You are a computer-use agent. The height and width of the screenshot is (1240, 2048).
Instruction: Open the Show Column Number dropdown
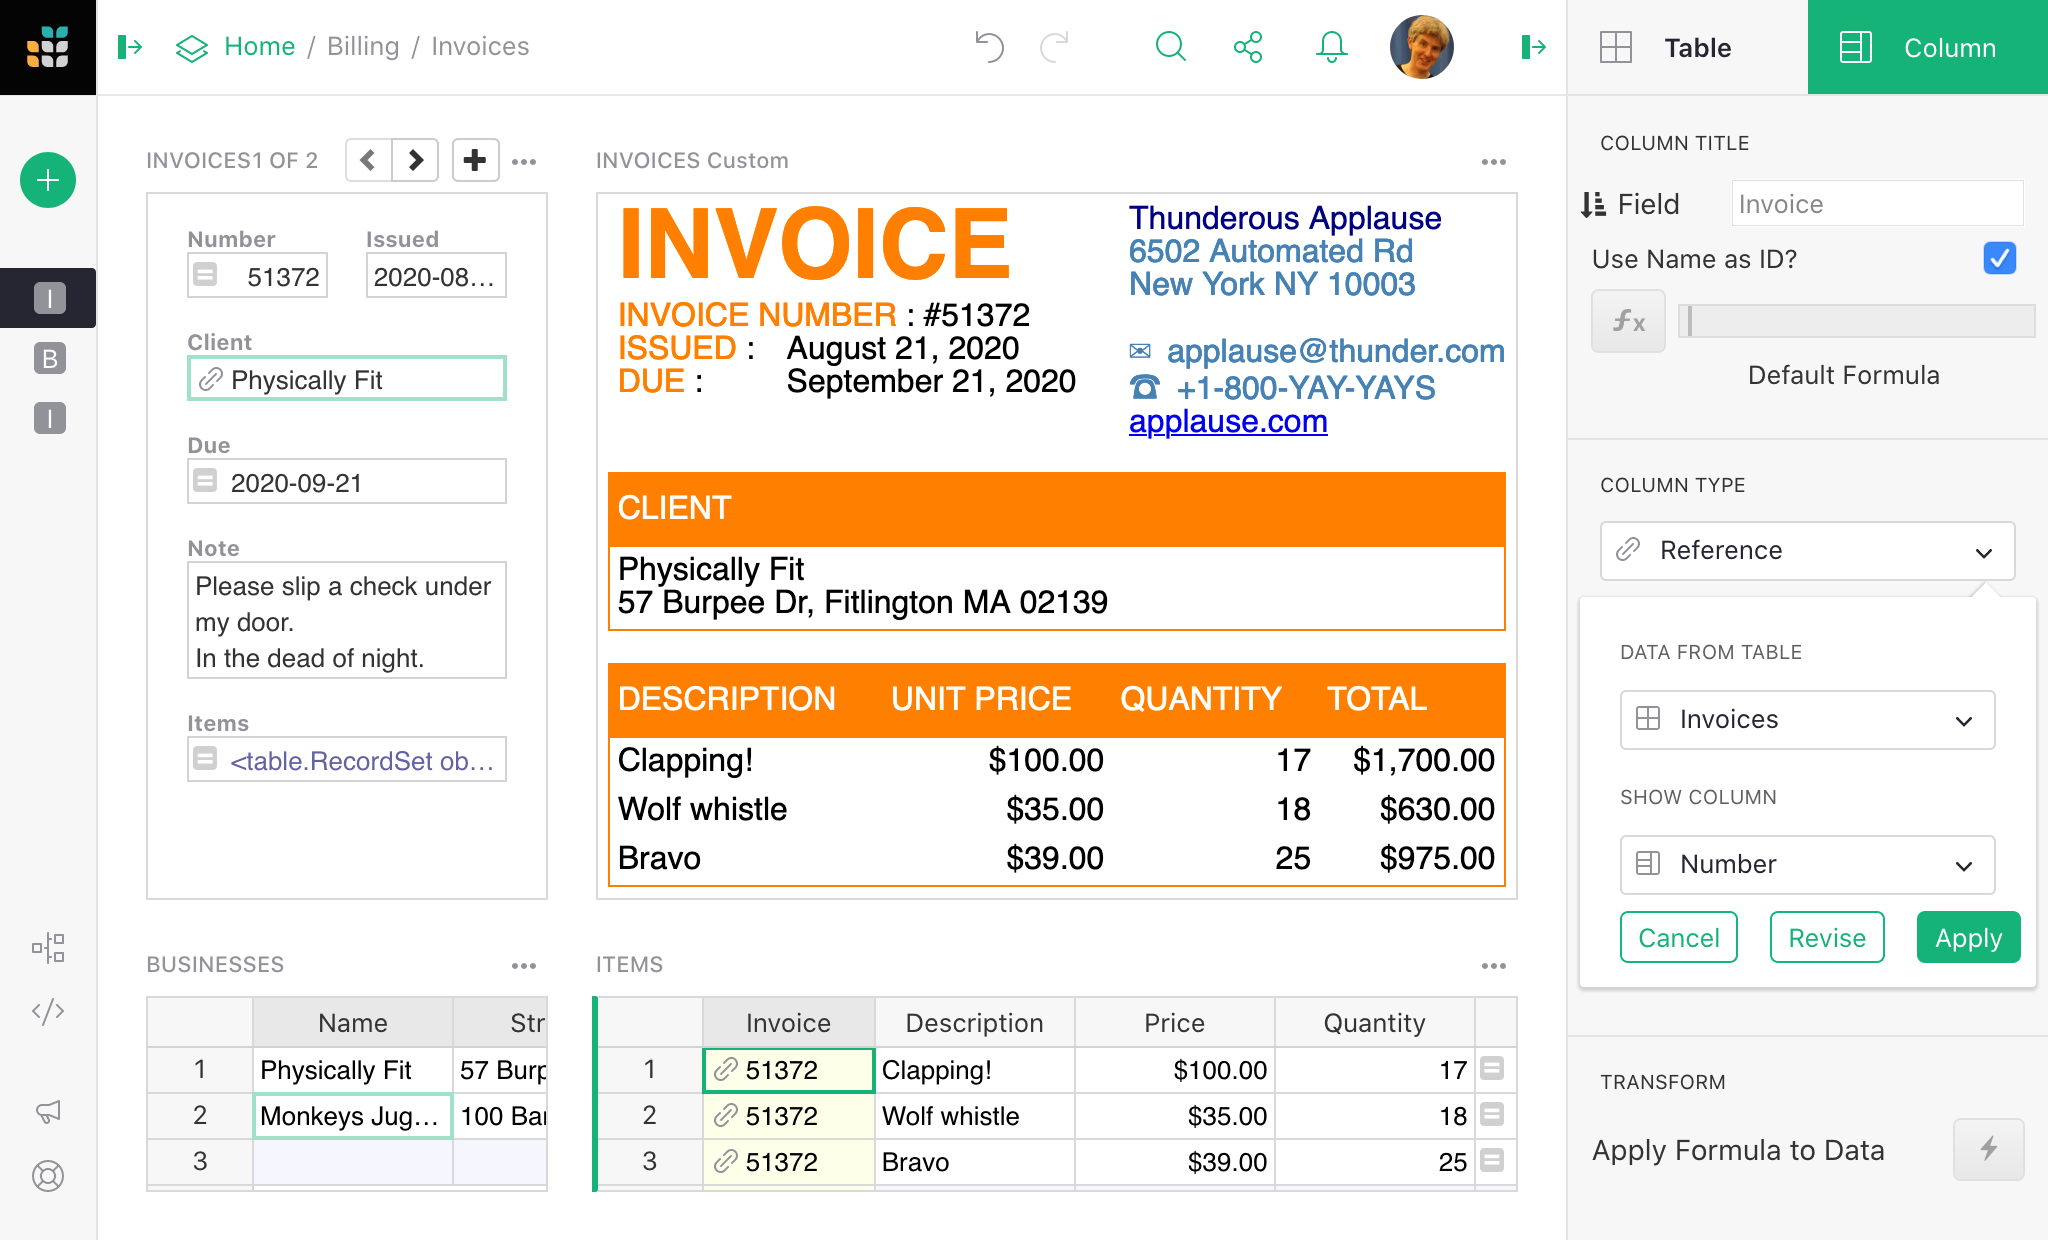click(1806, 864)
